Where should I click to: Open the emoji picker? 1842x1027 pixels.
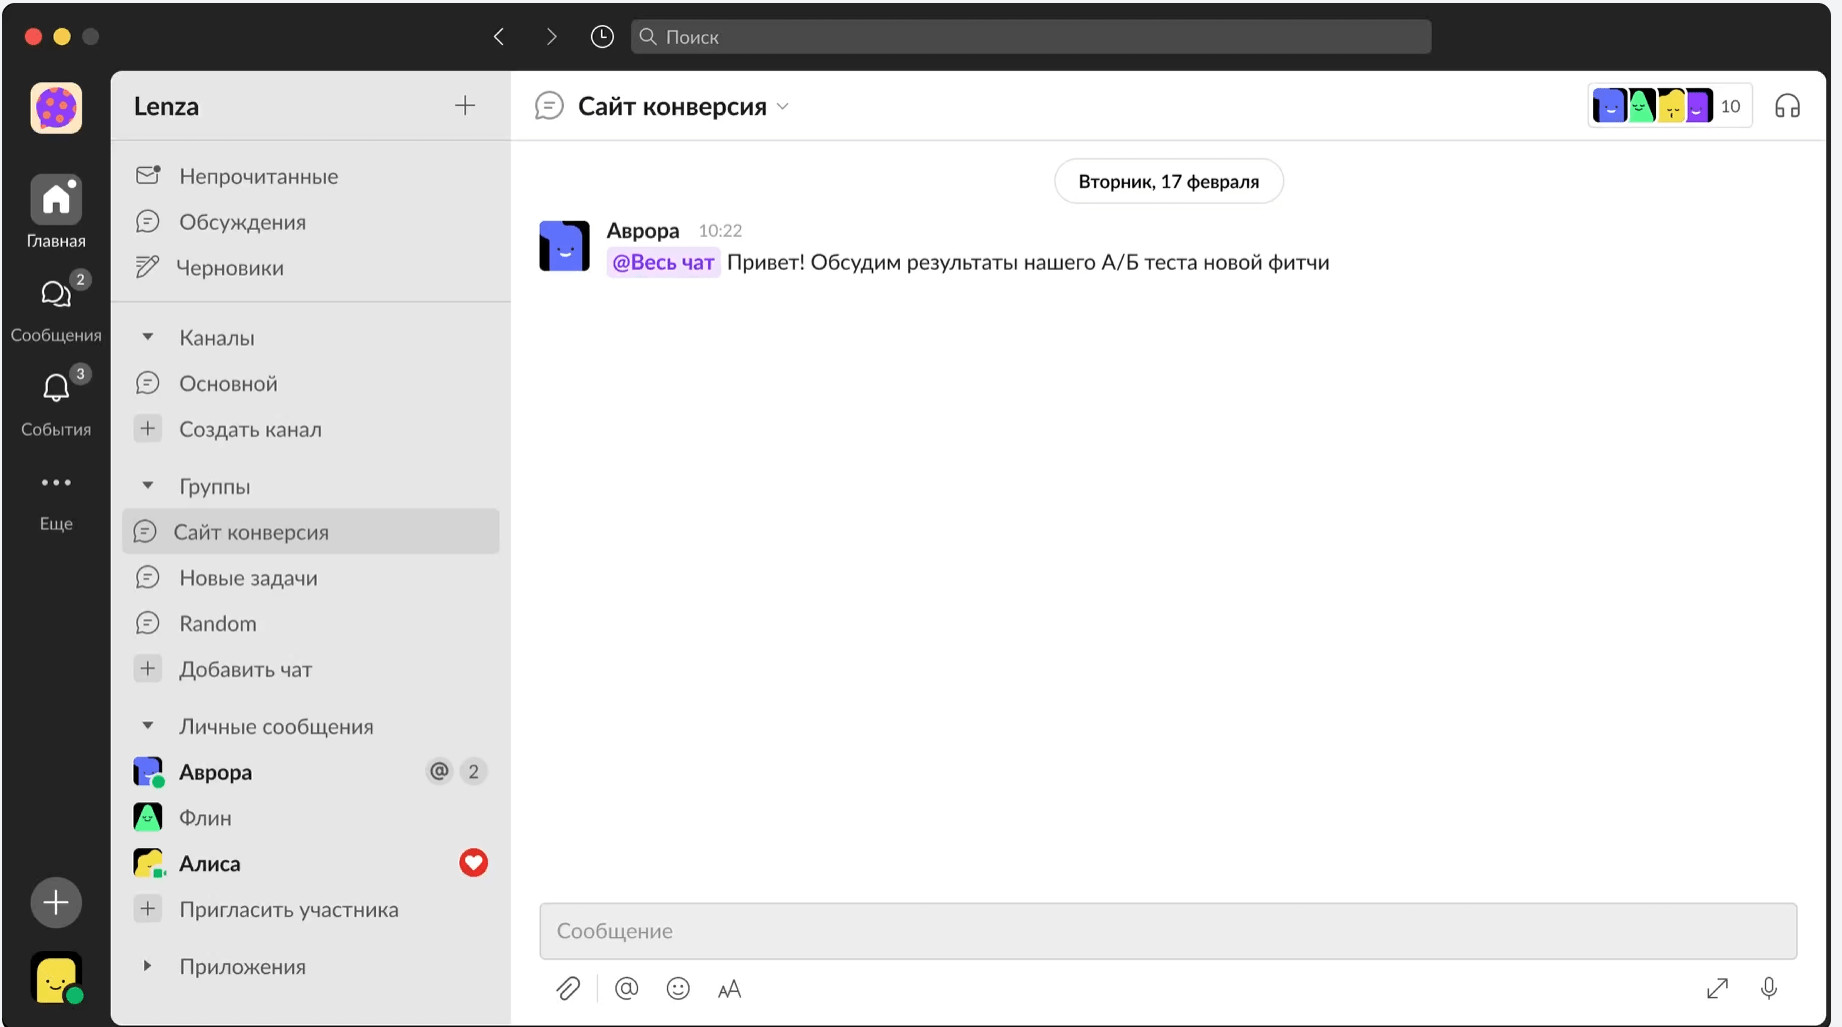click(x=678, y=989)
